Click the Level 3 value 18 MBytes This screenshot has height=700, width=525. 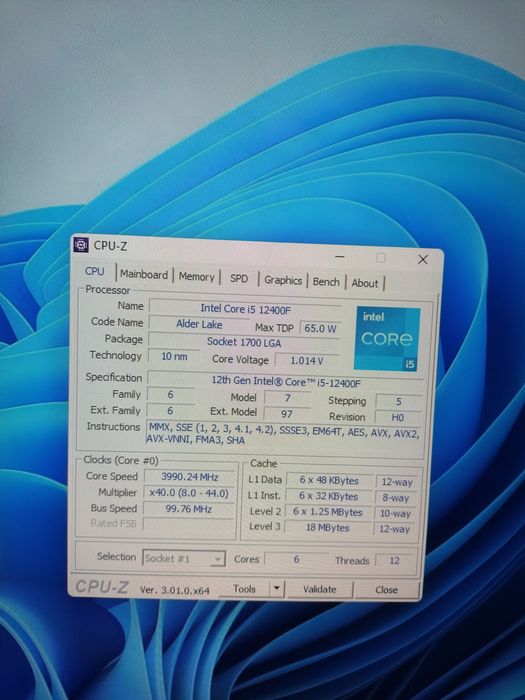click(x=328, y=527)
